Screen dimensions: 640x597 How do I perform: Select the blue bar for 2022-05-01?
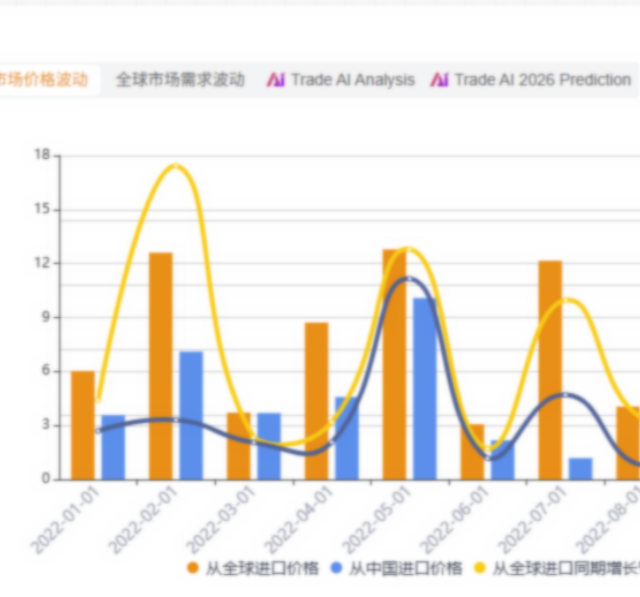(425, 388)
